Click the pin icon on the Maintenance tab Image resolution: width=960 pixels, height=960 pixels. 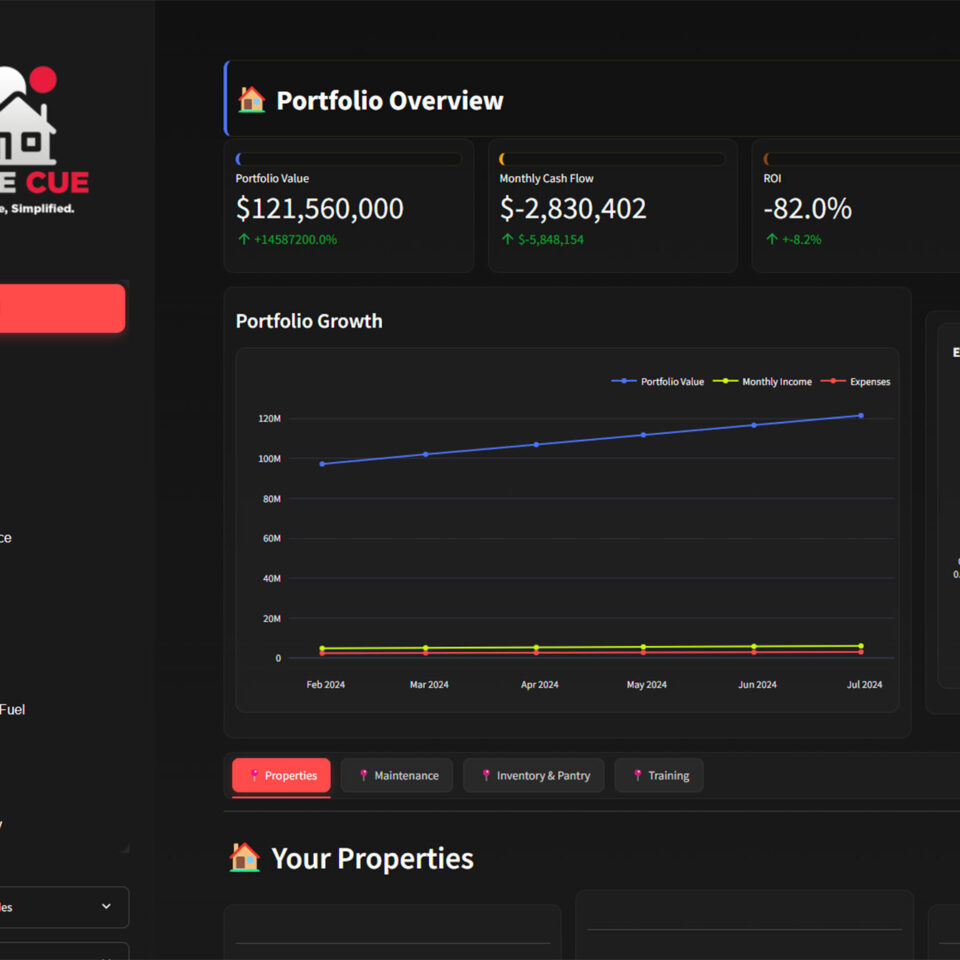363,775
